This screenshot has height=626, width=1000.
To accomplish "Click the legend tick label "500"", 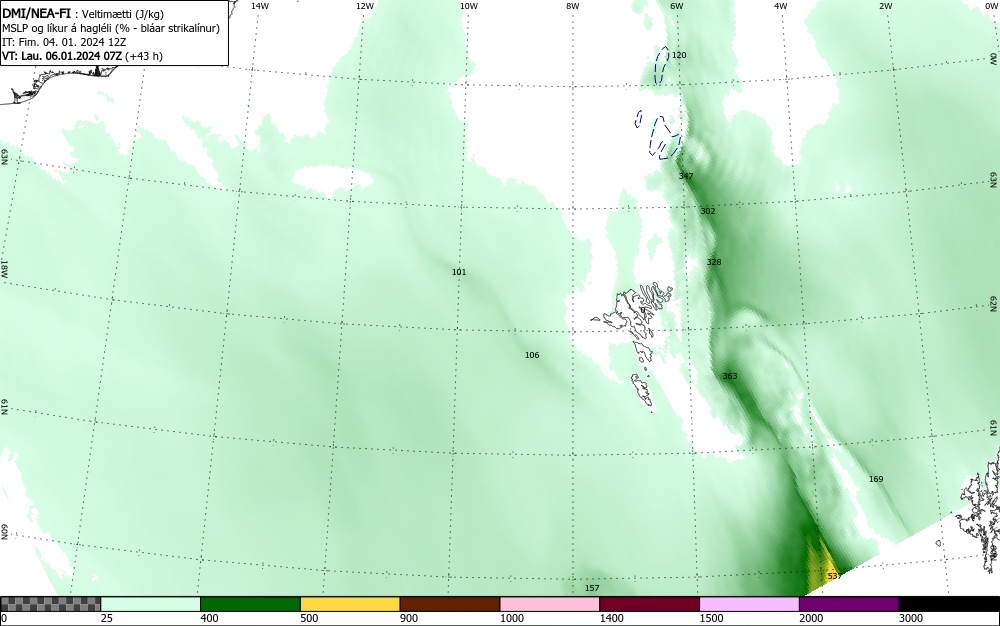I will coord(309,618).
